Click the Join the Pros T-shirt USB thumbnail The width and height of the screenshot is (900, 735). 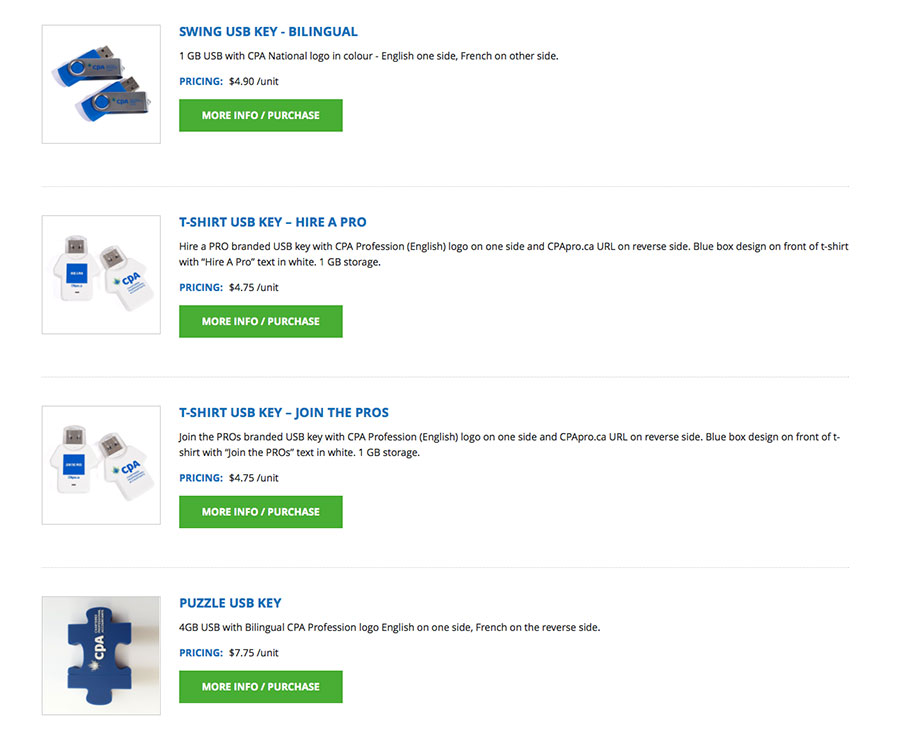coord(101,465)
